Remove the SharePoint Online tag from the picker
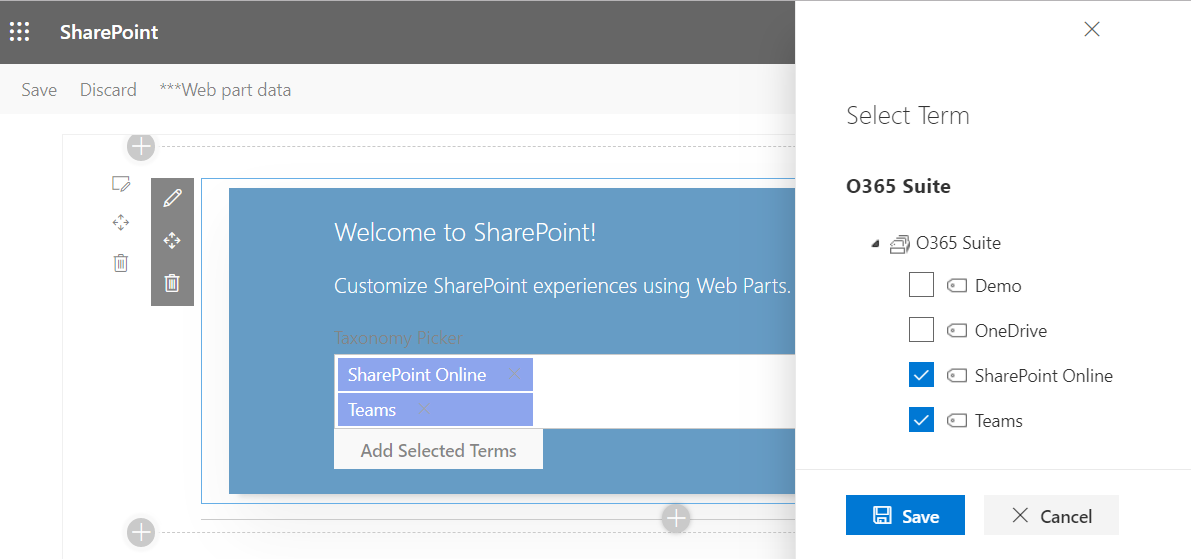Viewport: 1191px width, 559px height. tap(515, 375)
